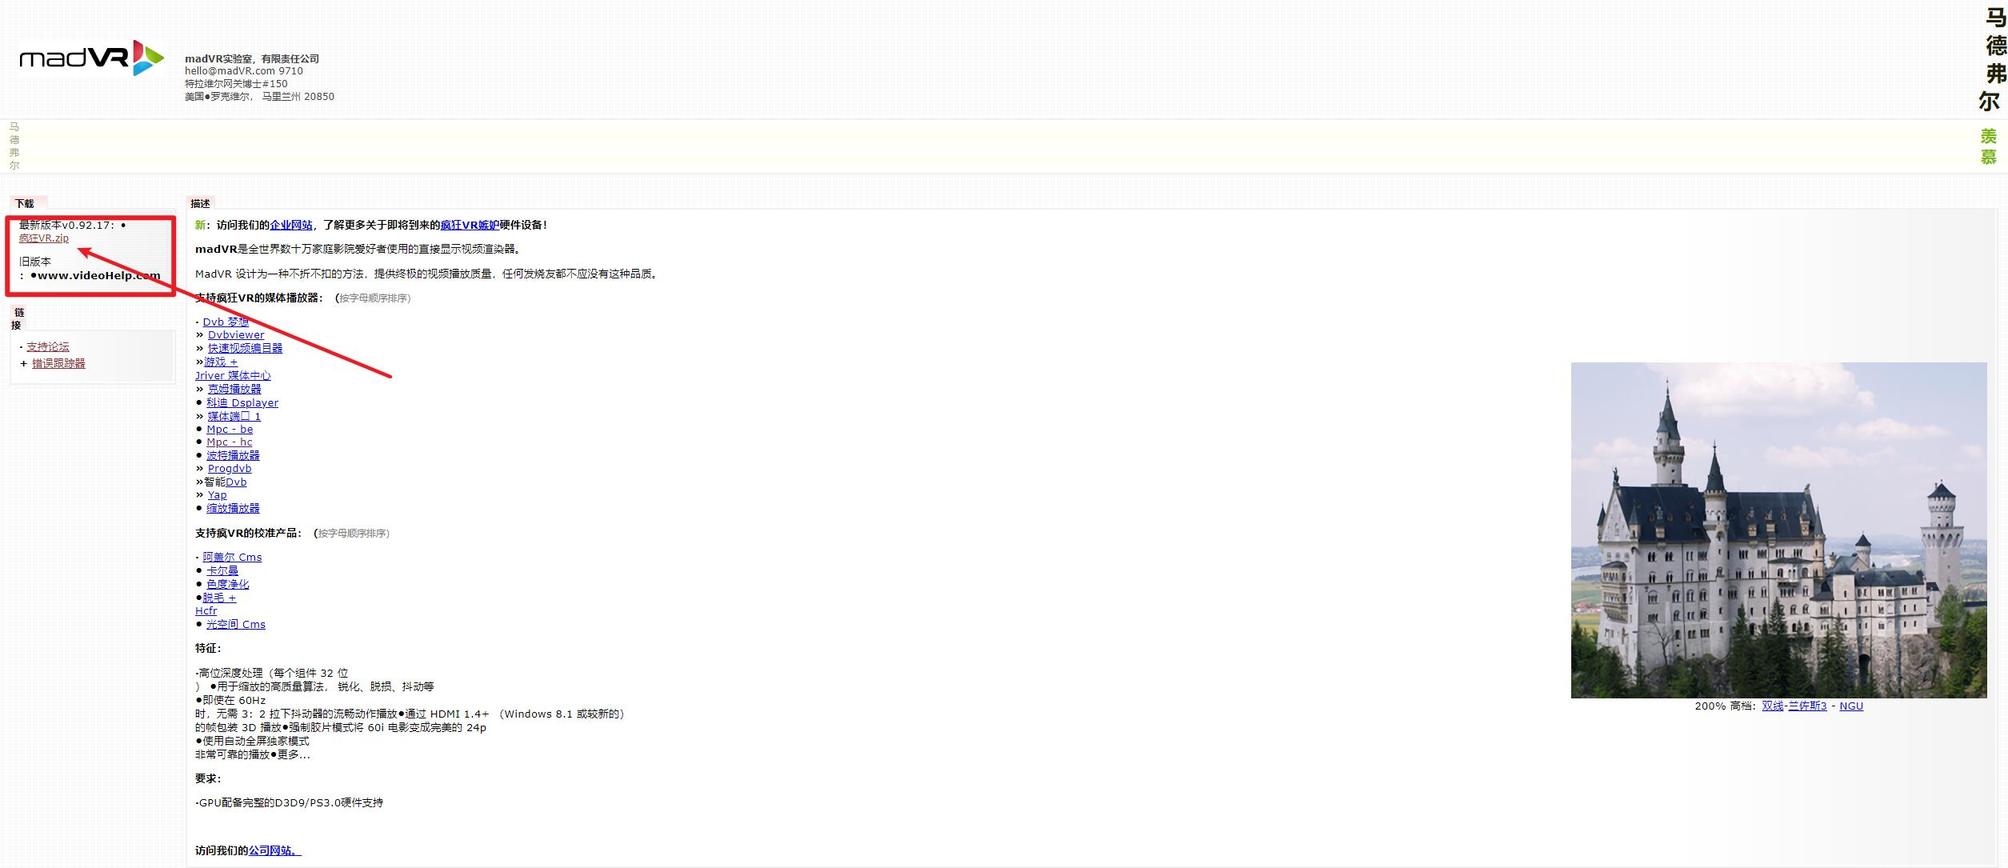This screenshot has height=868, width=2008.
Task: Click the 支持疯狂VR的媒体播放器 heading
Action: pos(259,298)
